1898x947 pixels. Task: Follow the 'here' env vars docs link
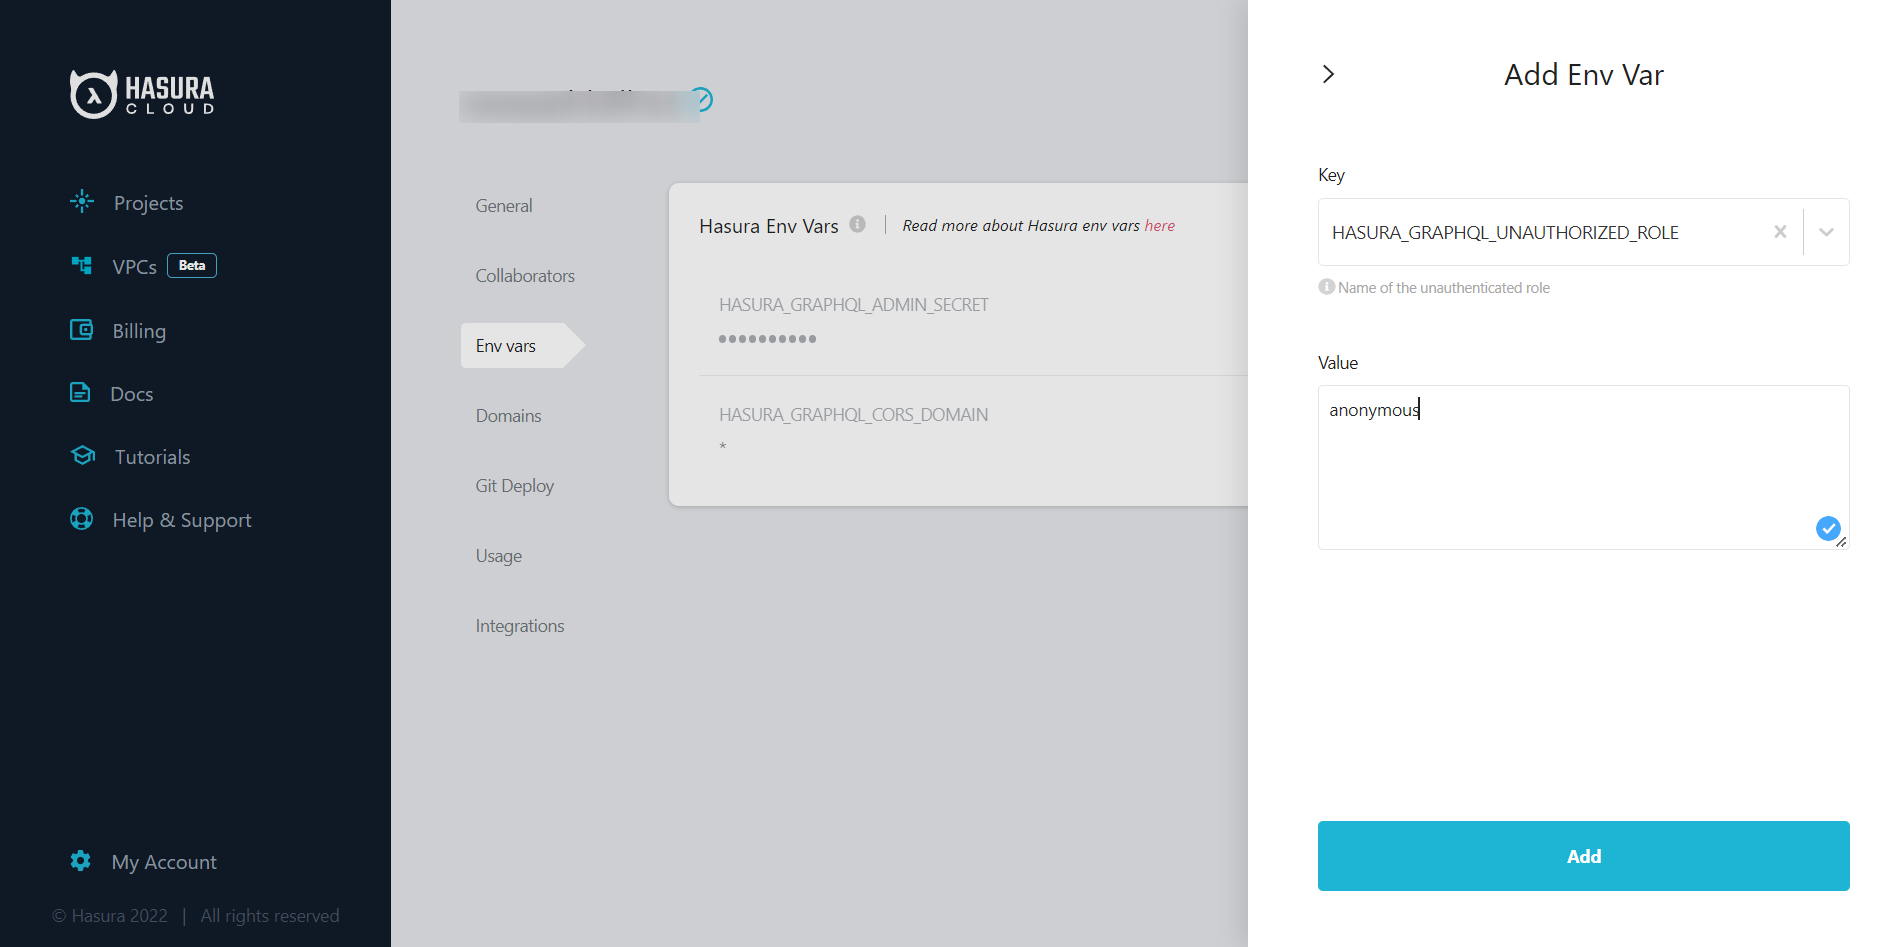coord(1159,226)
